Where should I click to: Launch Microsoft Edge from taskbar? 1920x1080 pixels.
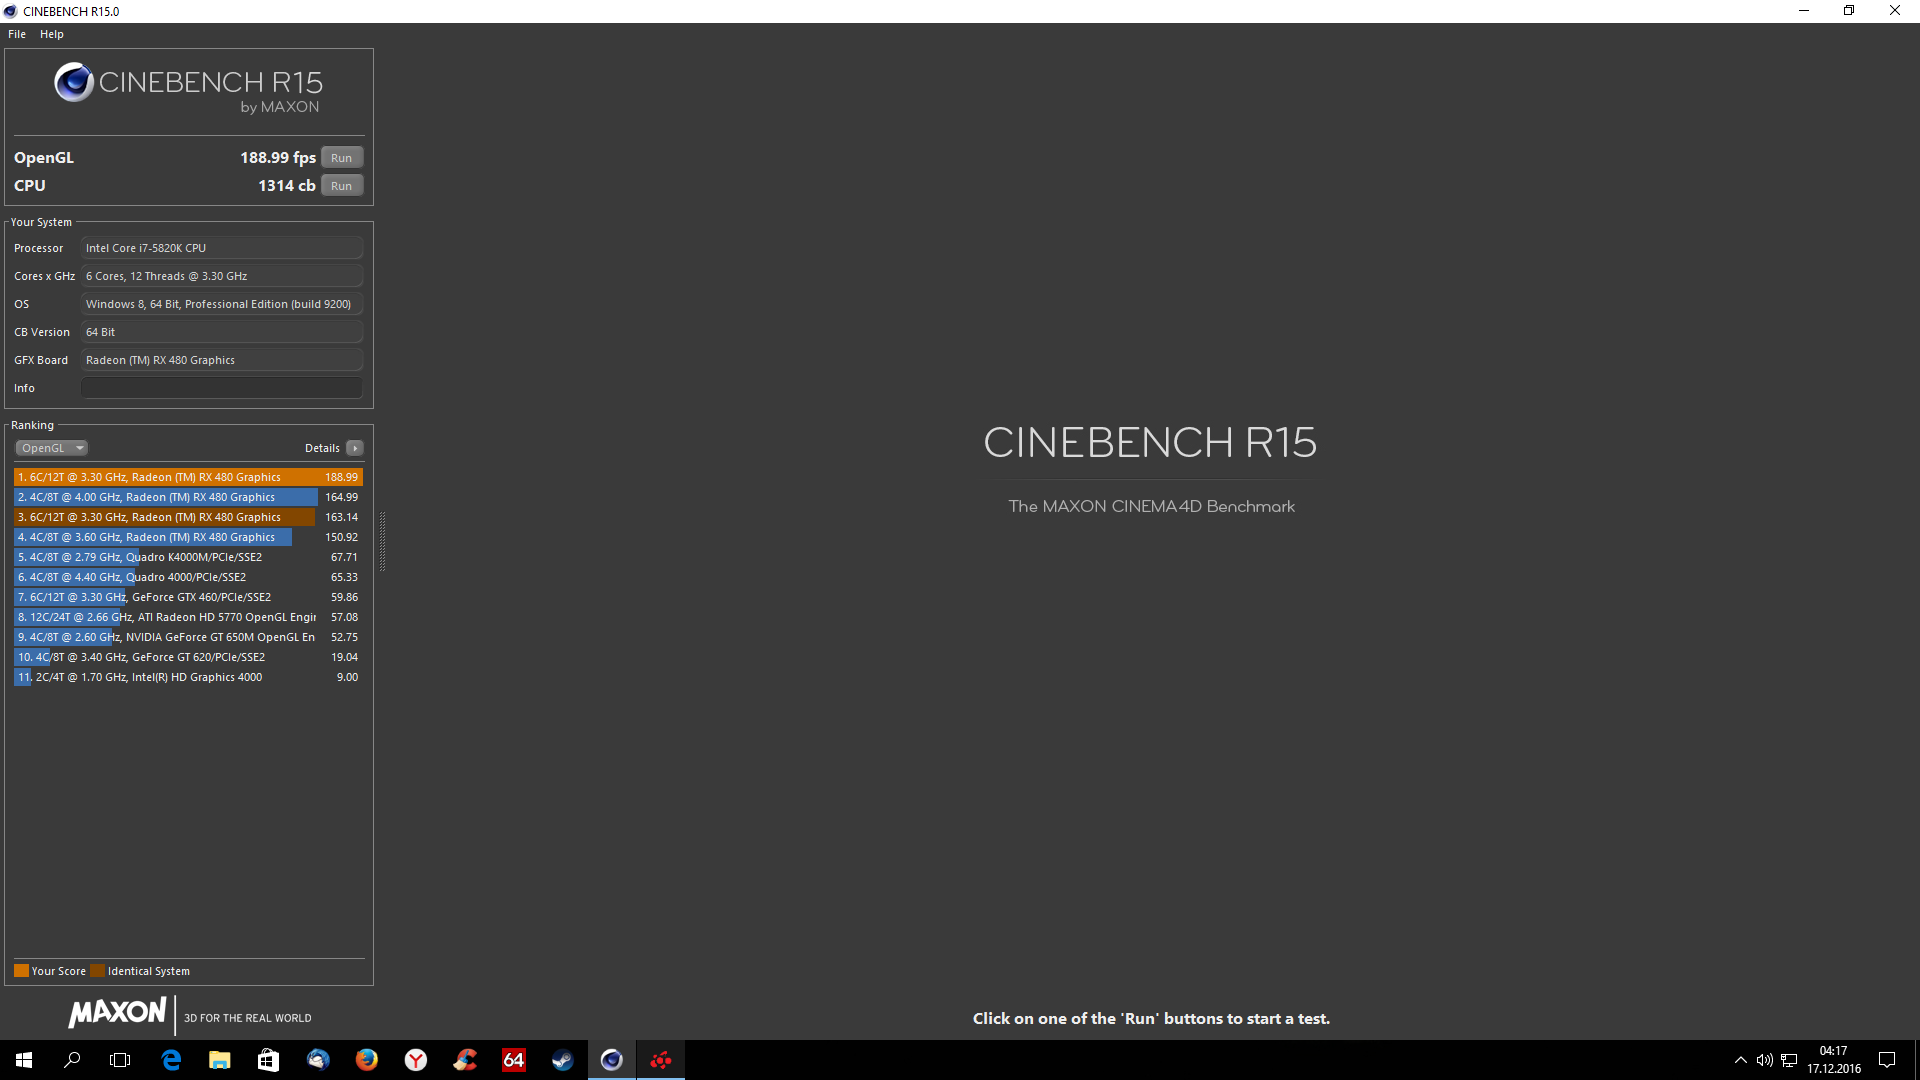pyautogui.click(x=171, y=1060)
